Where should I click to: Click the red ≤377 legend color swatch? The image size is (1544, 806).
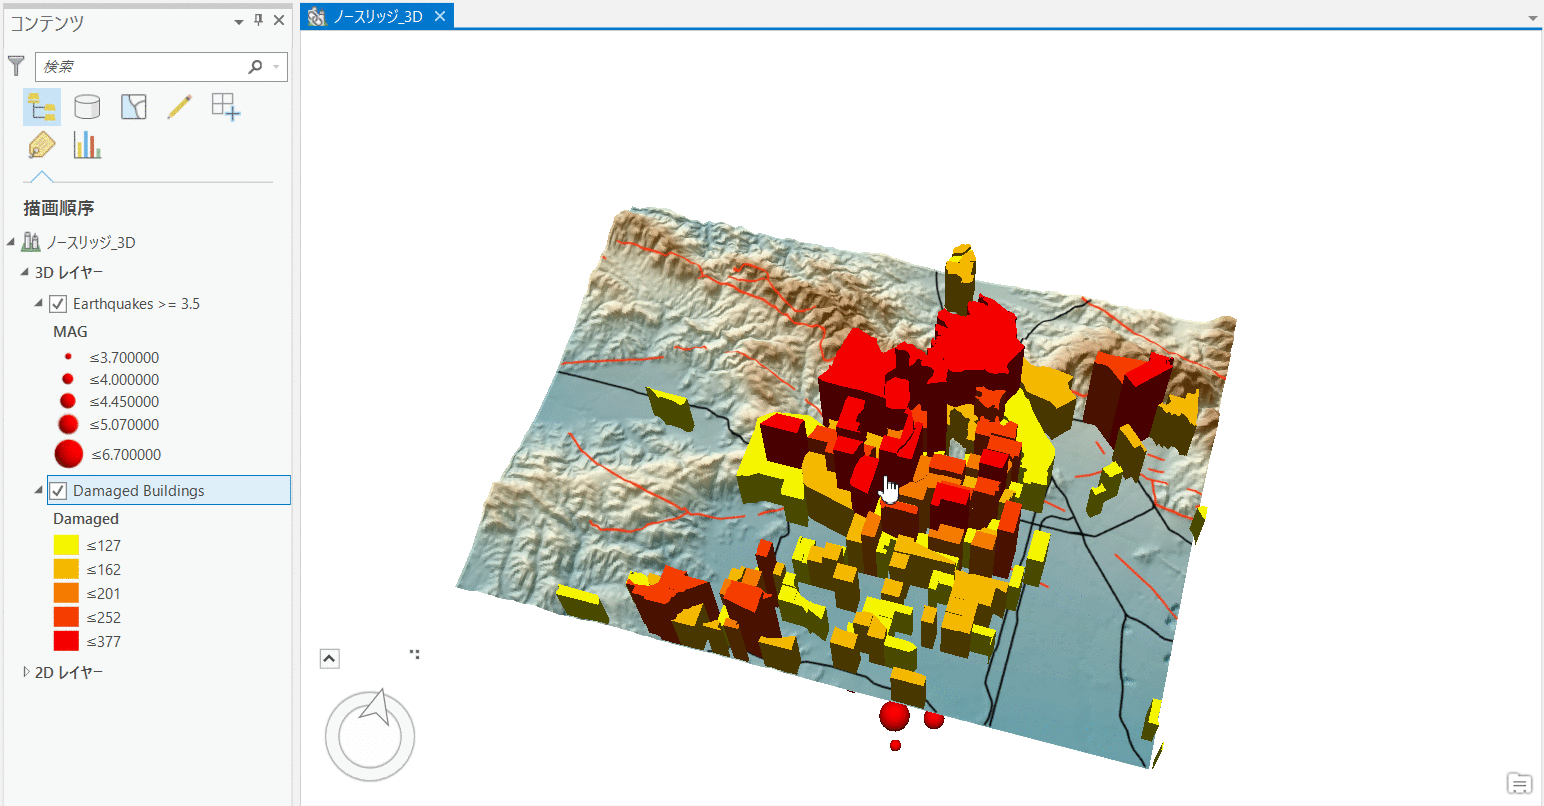tap(66, 641)
